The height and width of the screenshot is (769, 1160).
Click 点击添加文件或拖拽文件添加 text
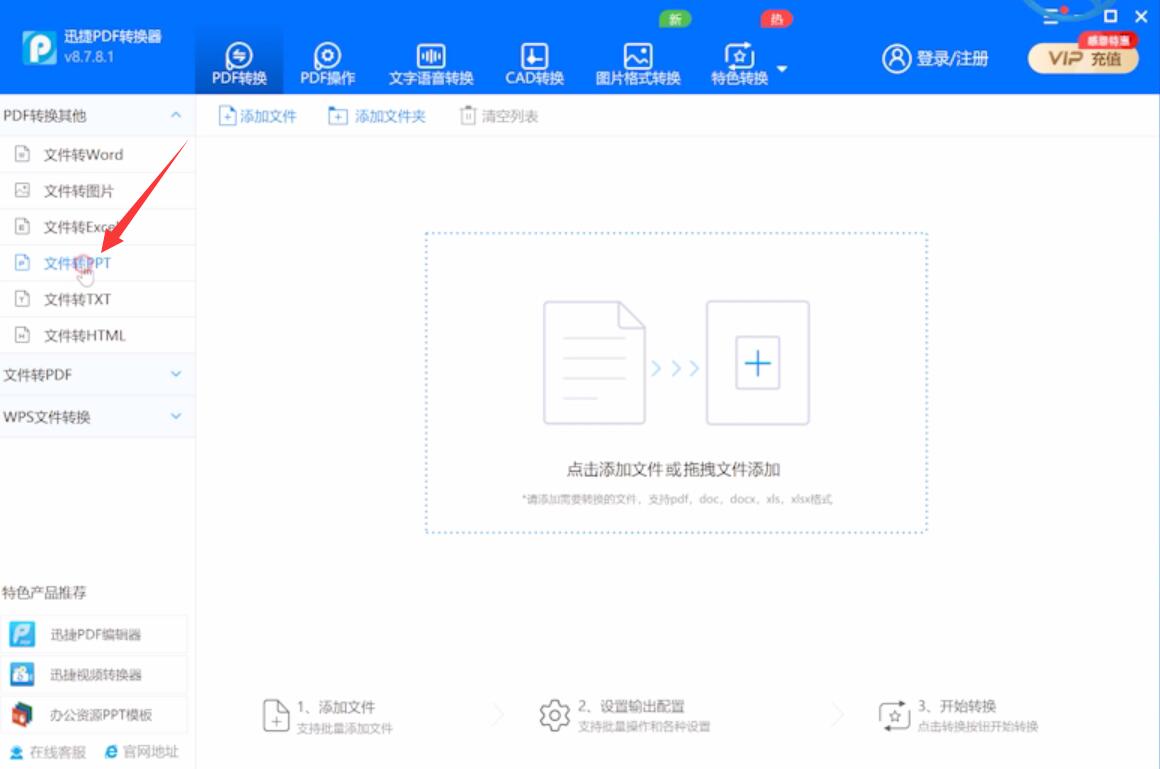(673, 469)
